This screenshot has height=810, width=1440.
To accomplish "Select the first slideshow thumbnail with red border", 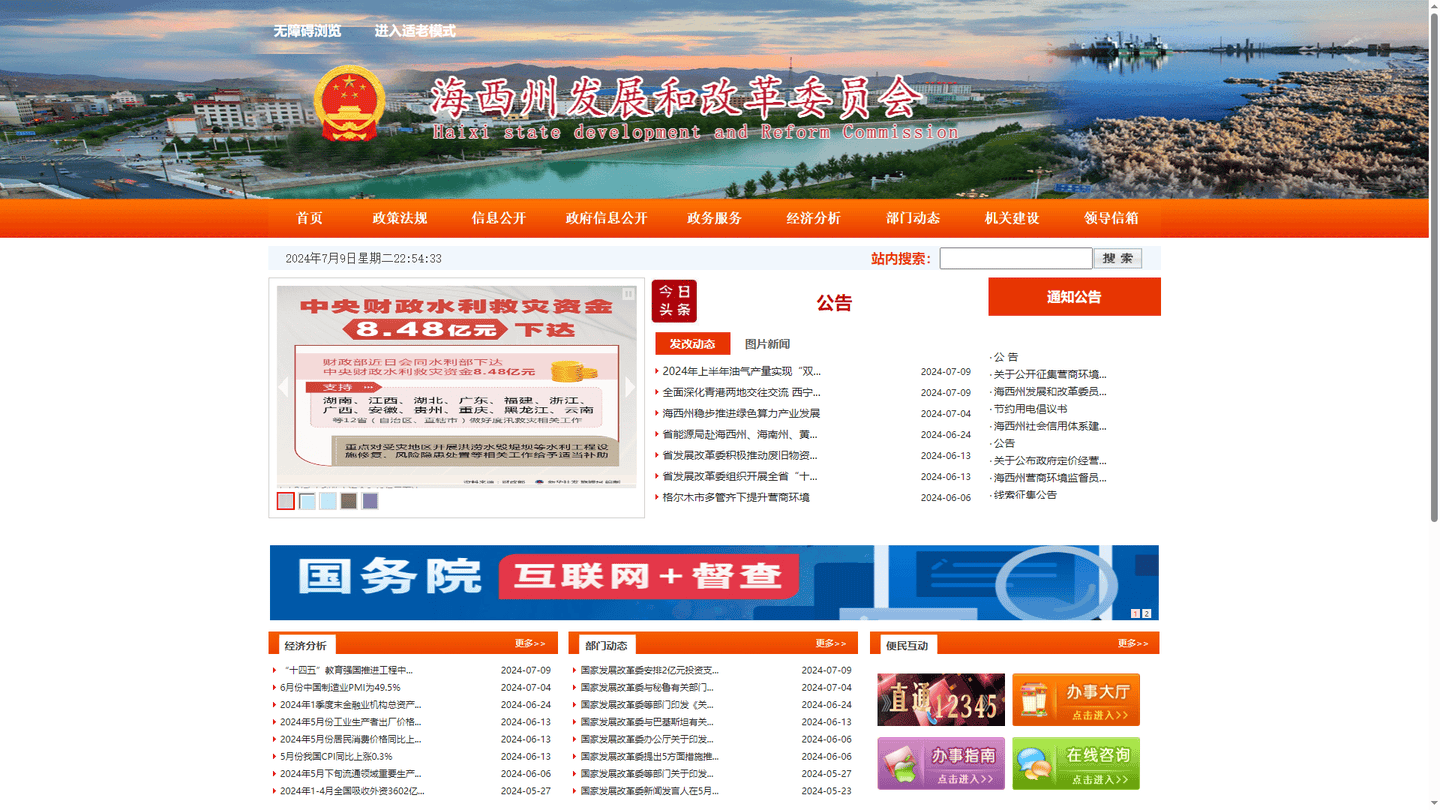I will tap(286, 501).
